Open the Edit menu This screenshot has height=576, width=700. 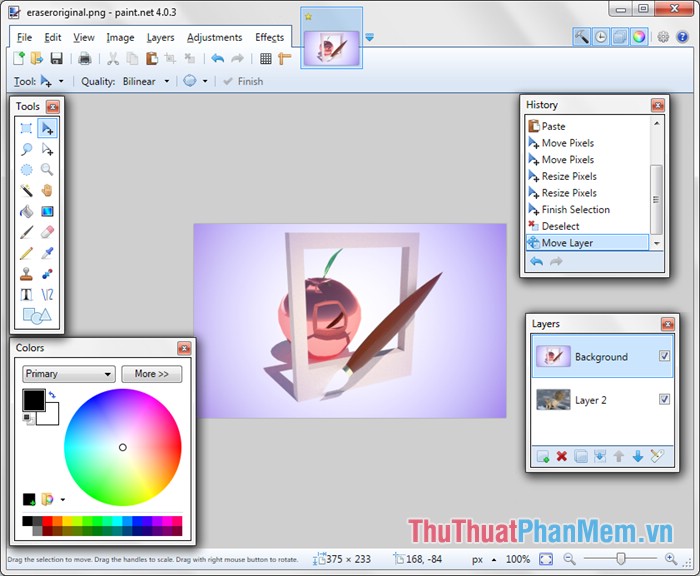click(53, 38)
